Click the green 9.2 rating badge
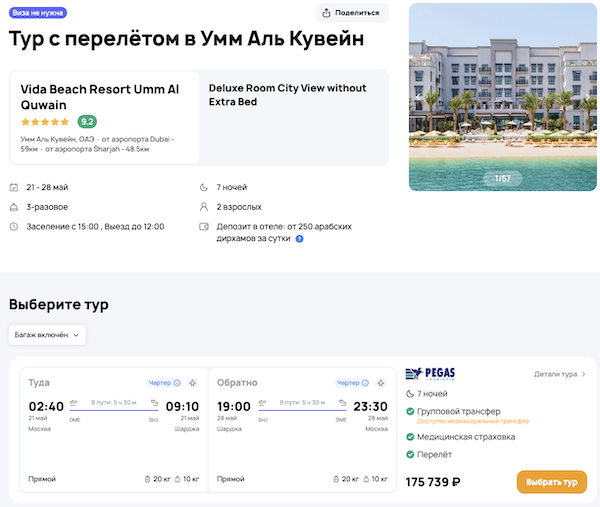The image size is (600, 507). (87, 121)
